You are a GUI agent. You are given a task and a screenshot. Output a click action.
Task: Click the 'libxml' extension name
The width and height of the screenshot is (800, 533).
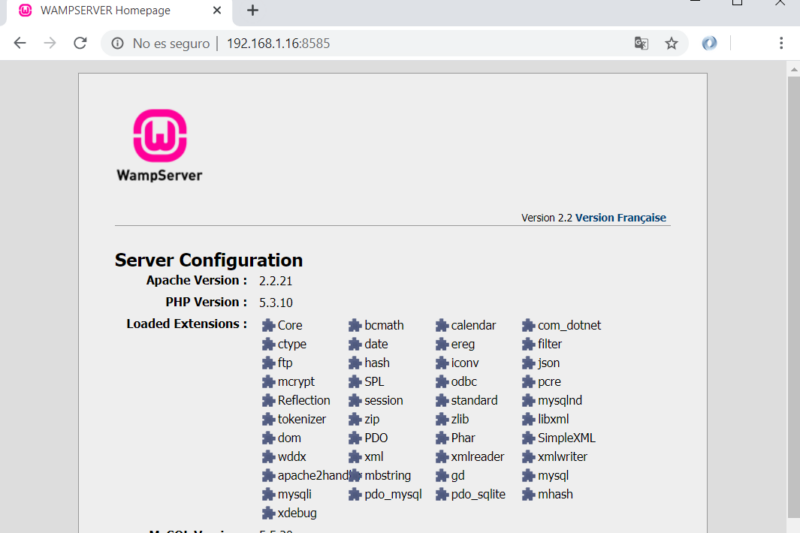(x=553, y=419)
